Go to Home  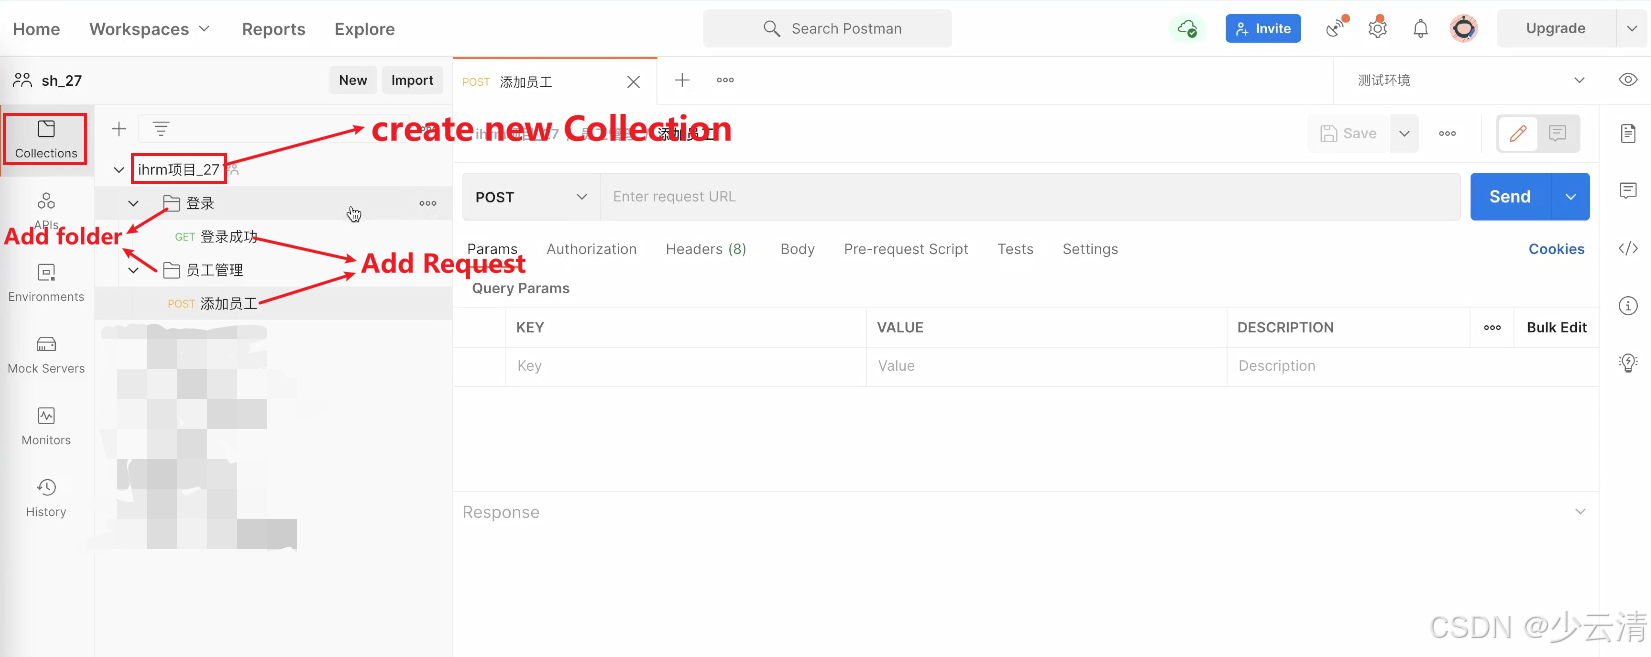click(36, 29)
